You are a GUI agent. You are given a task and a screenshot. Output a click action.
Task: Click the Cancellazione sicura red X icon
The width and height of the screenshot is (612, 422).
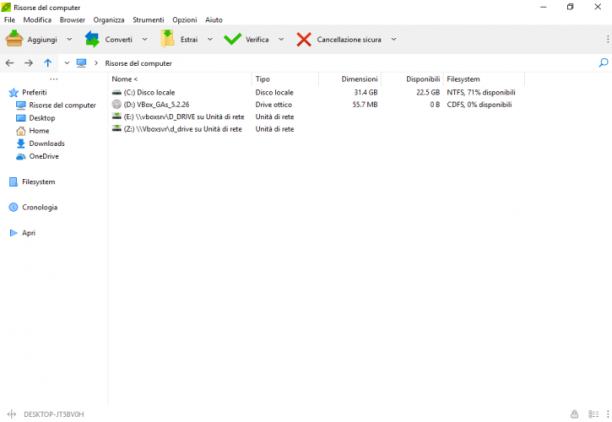[304, 39]
